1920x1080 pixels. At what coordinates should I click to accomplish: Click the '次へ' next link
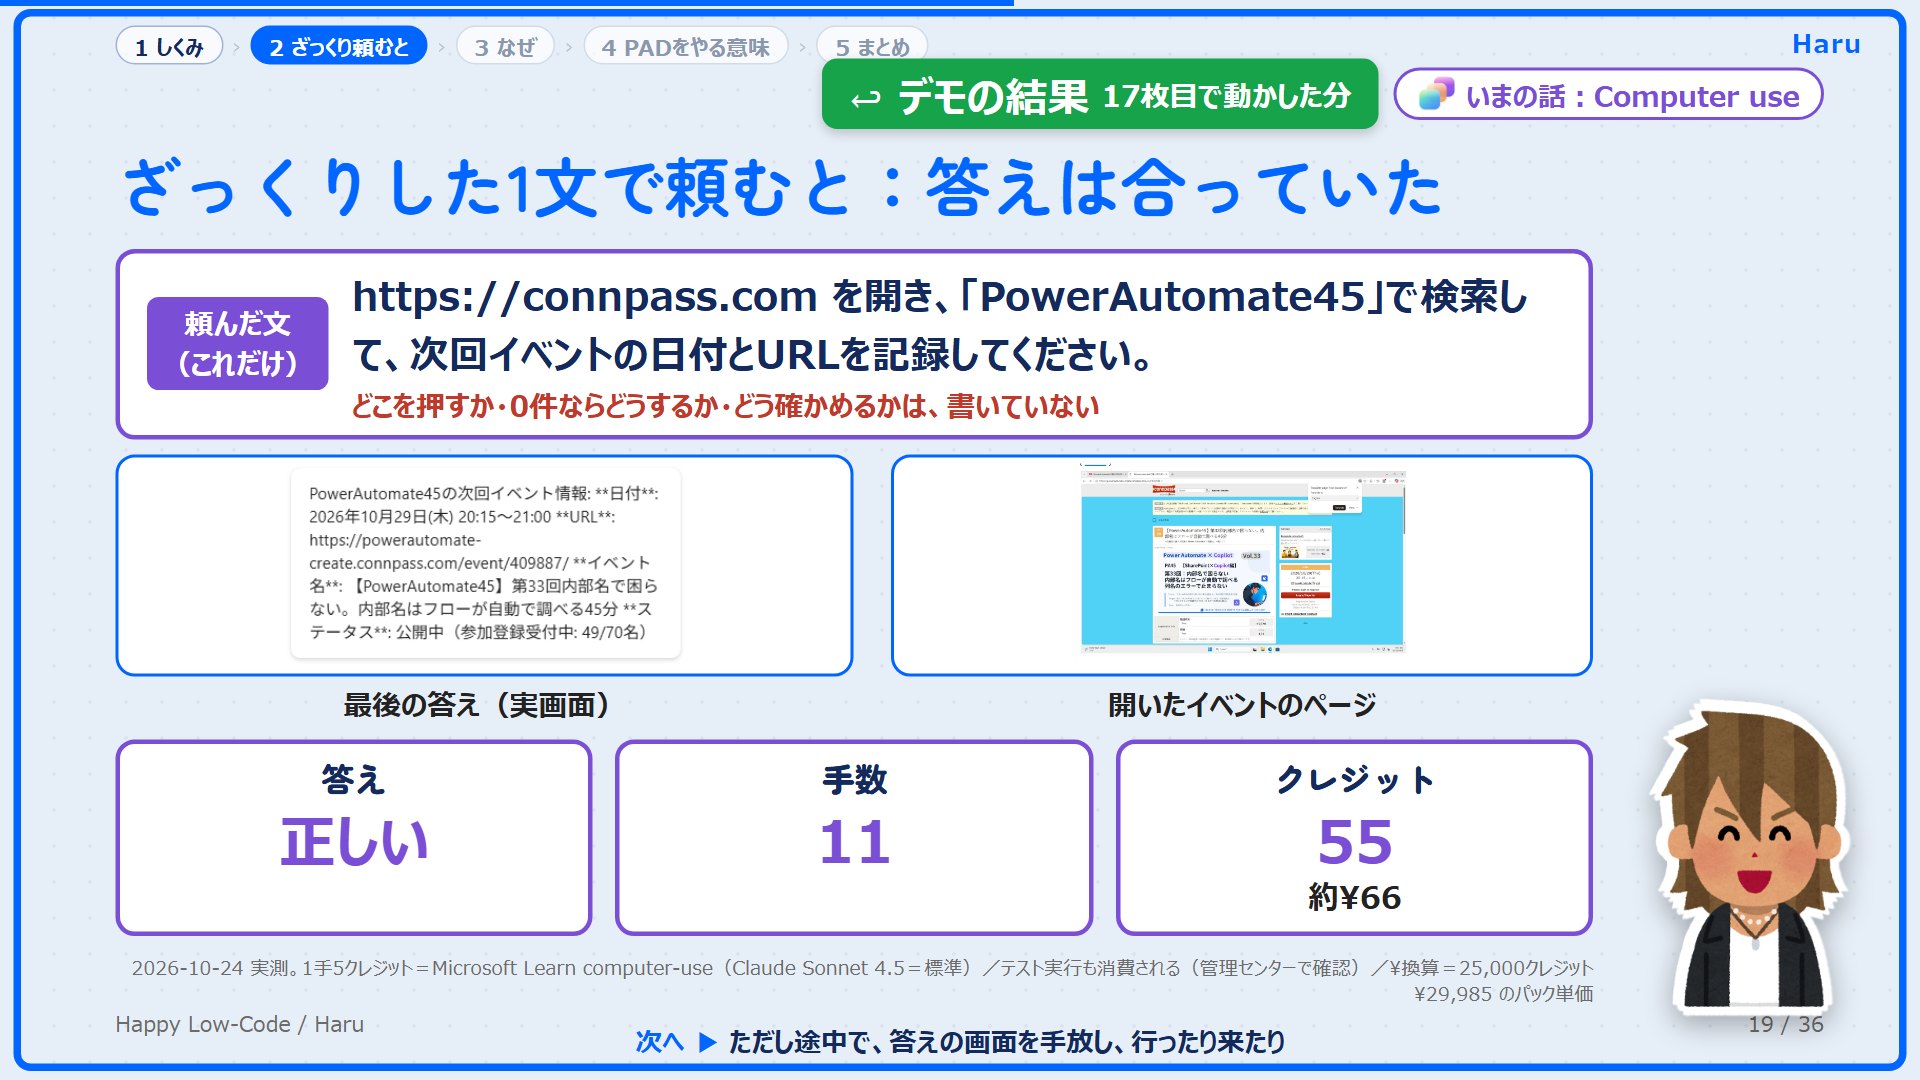coord(660,1042)
